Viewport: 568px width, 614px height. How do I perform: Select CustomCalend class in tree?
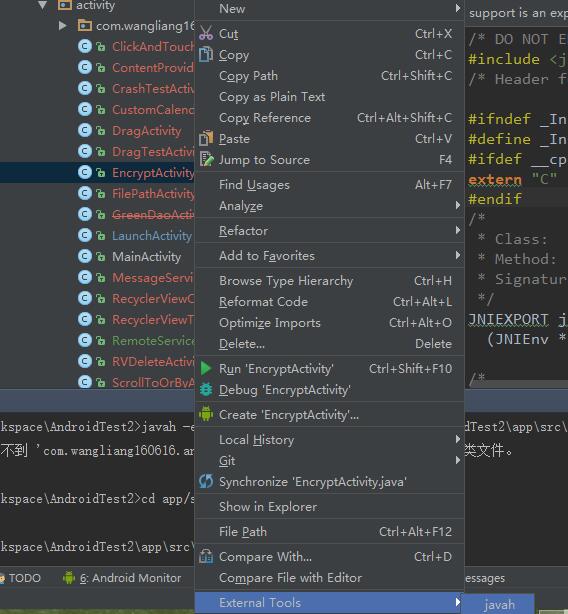tap(153, 110)
